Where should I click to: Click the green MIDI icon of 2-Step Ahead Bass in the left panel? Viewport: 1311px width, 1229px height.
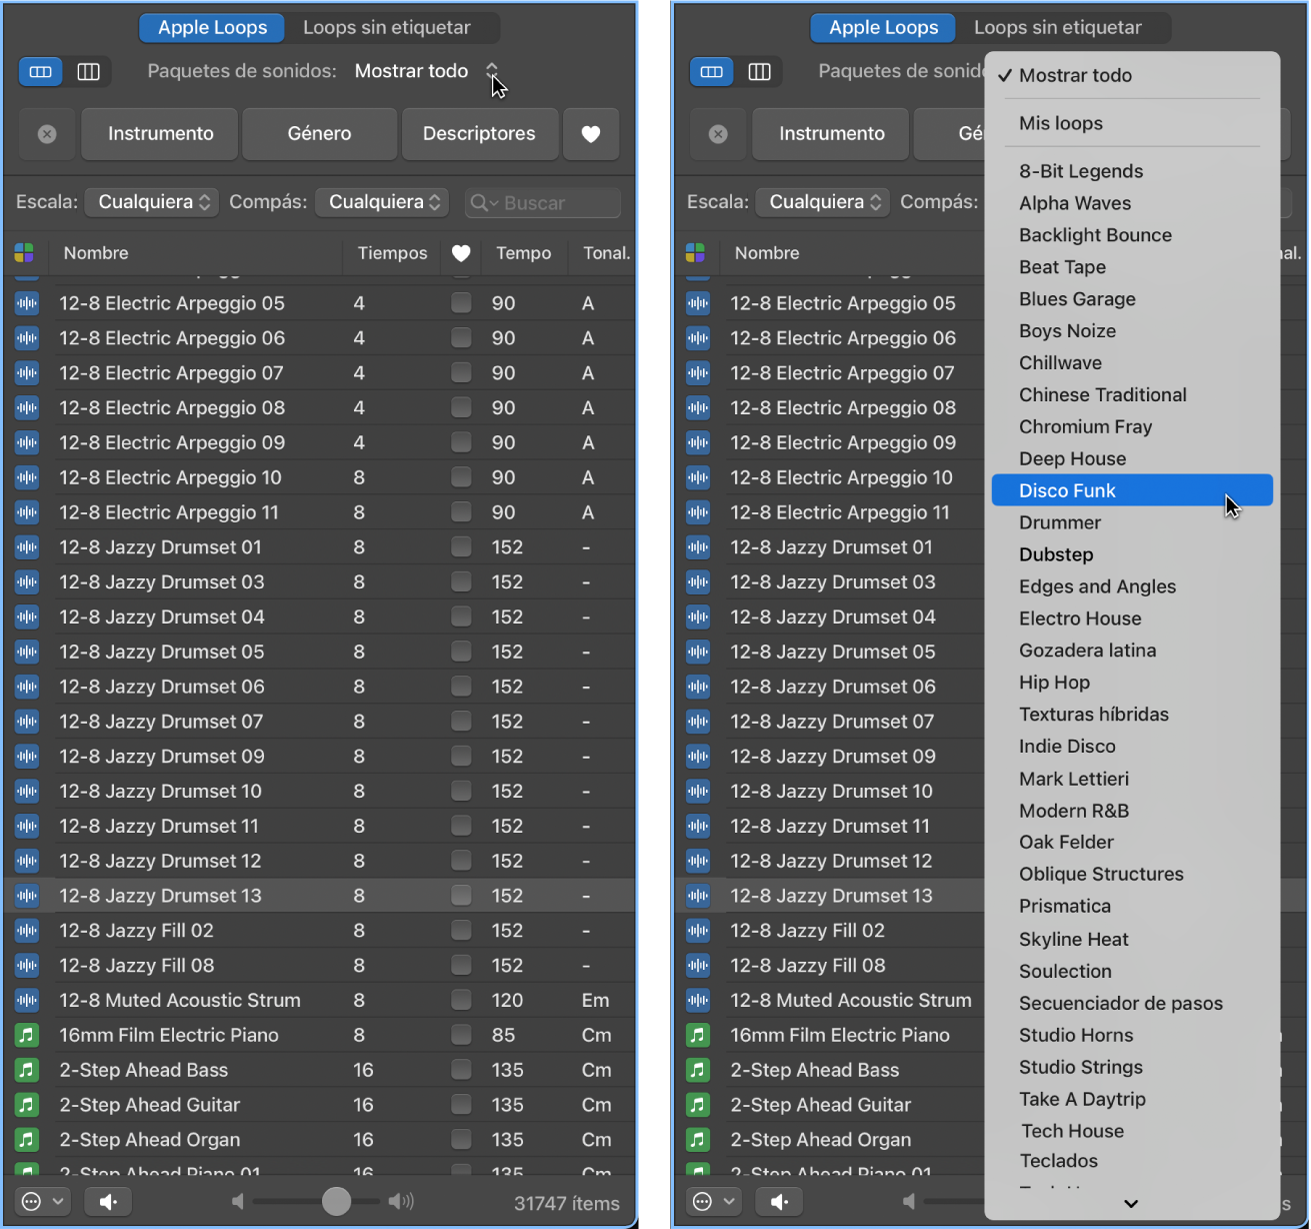tap(27, 1070)
